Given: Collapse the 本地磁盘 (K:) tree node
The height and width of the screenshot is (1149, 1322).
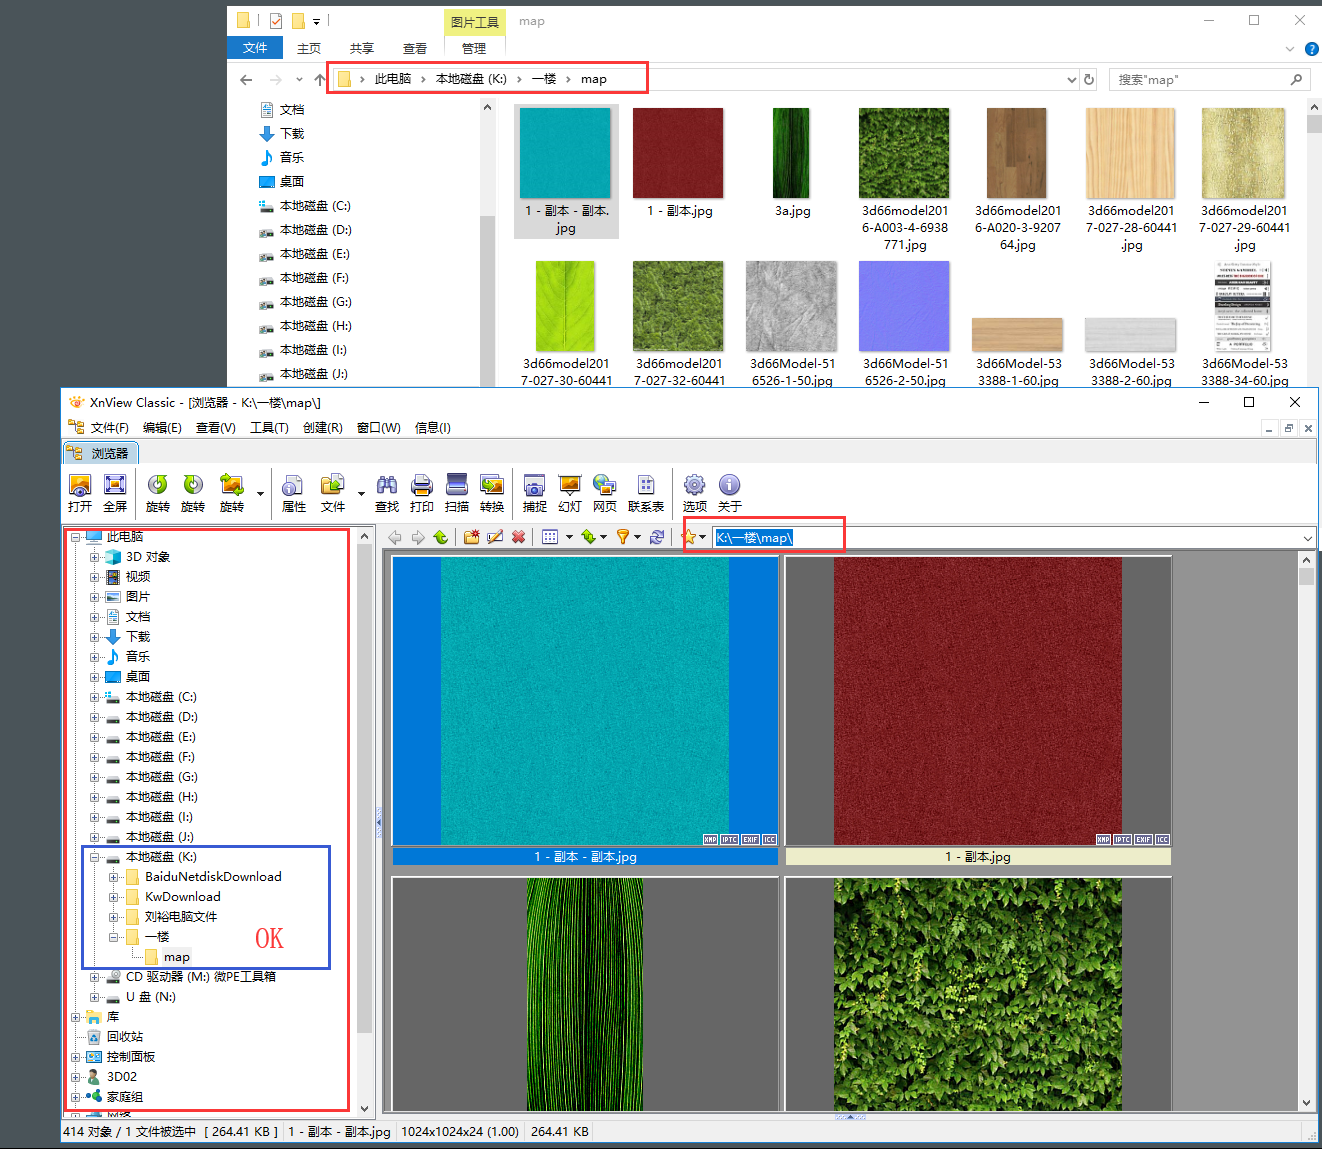Looking at the screenshot, I should coord(95,857).
